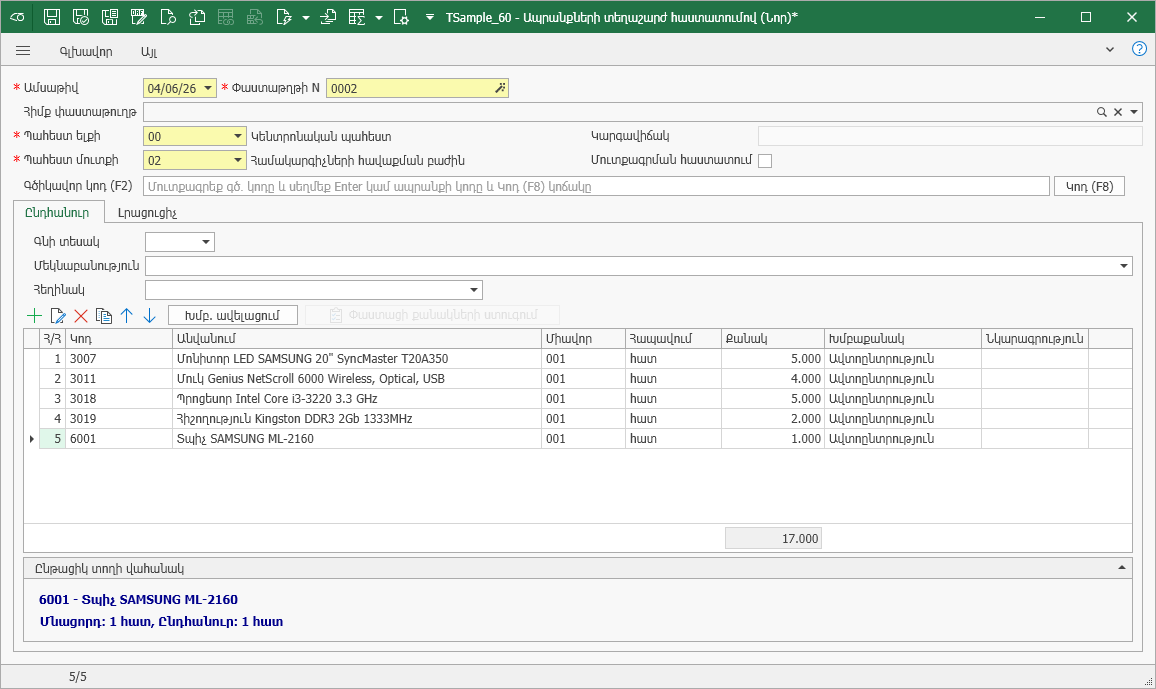Viewport: 1156px width, 689px height.
Task: Open the Հեղինակ dropdown arrow
Action: (x=474, y=290)
